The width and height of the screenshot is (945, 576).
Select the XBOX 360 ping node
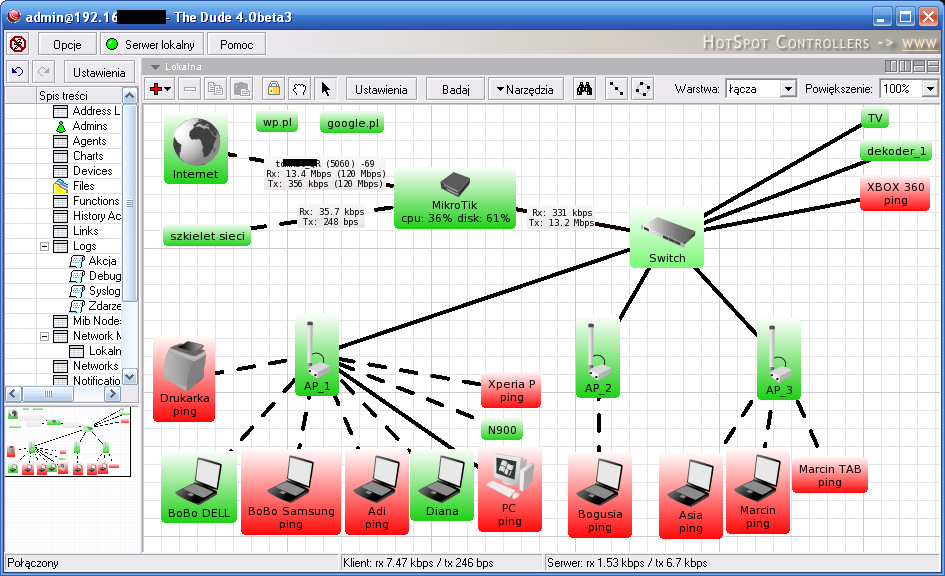pos(896,193)
